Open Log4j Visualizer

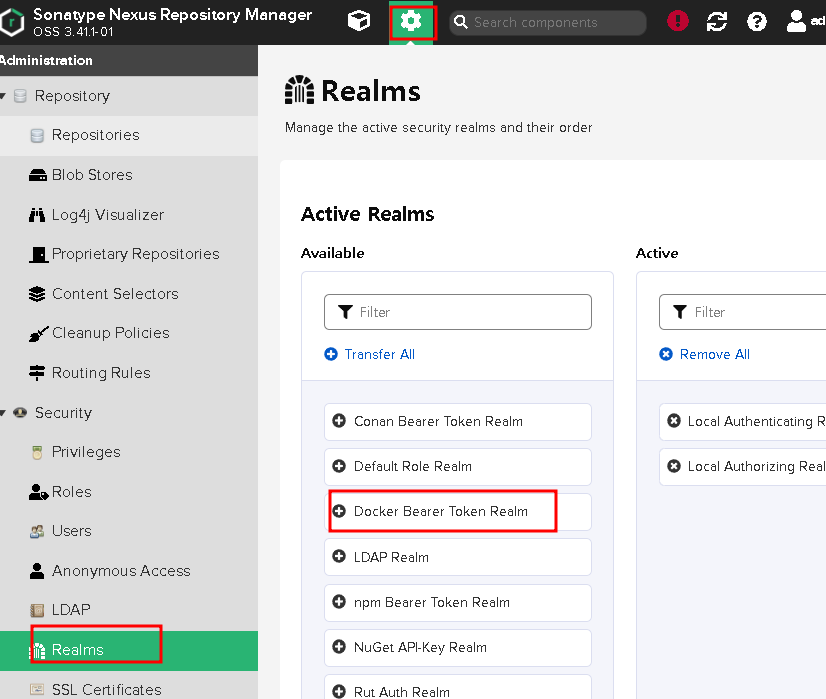[x=129, y=214]
